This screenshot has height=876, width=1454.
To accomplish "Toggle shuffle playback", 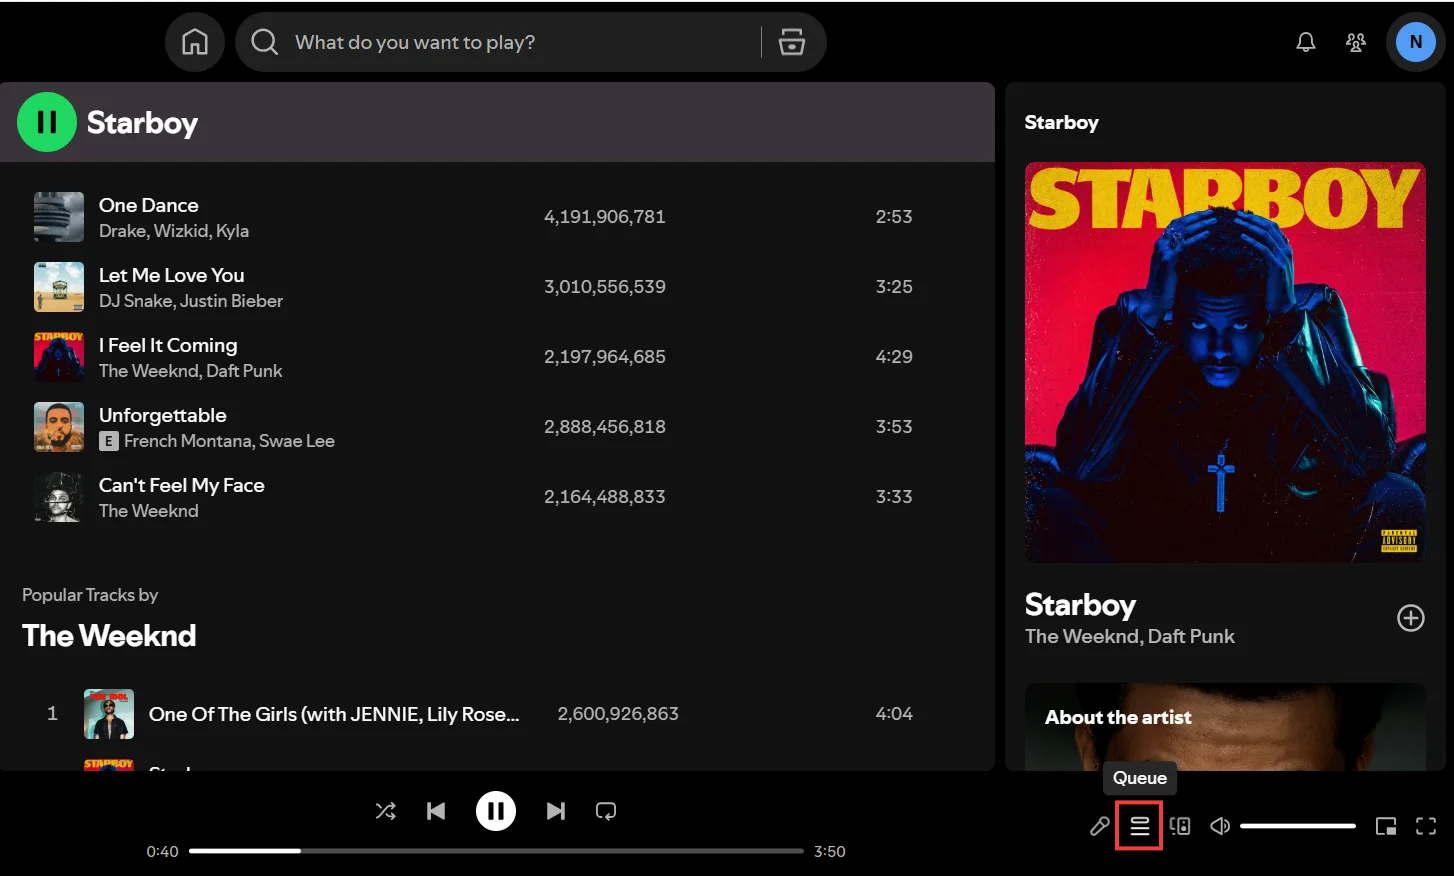I will coord(385,811).
